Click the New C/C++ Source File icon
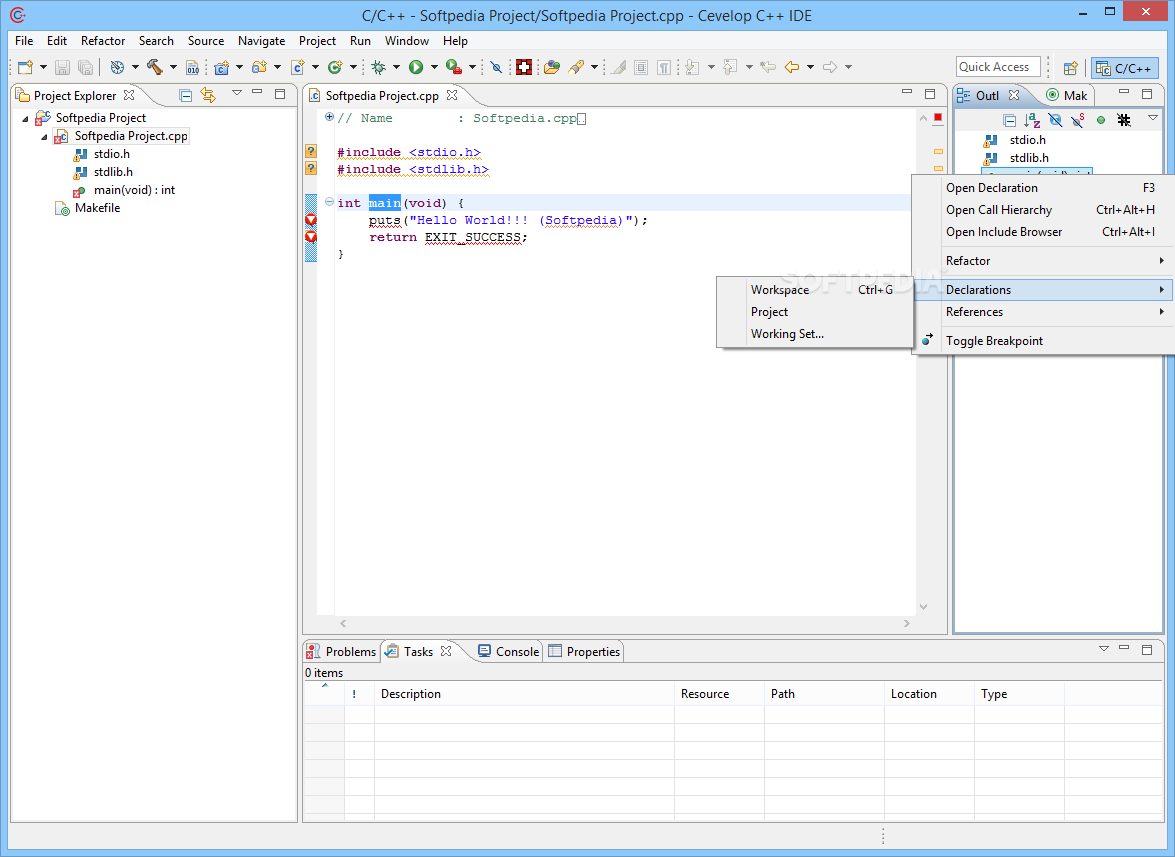Image resolution: width=1175 pixels, height=857 pixels. (297, 67)
